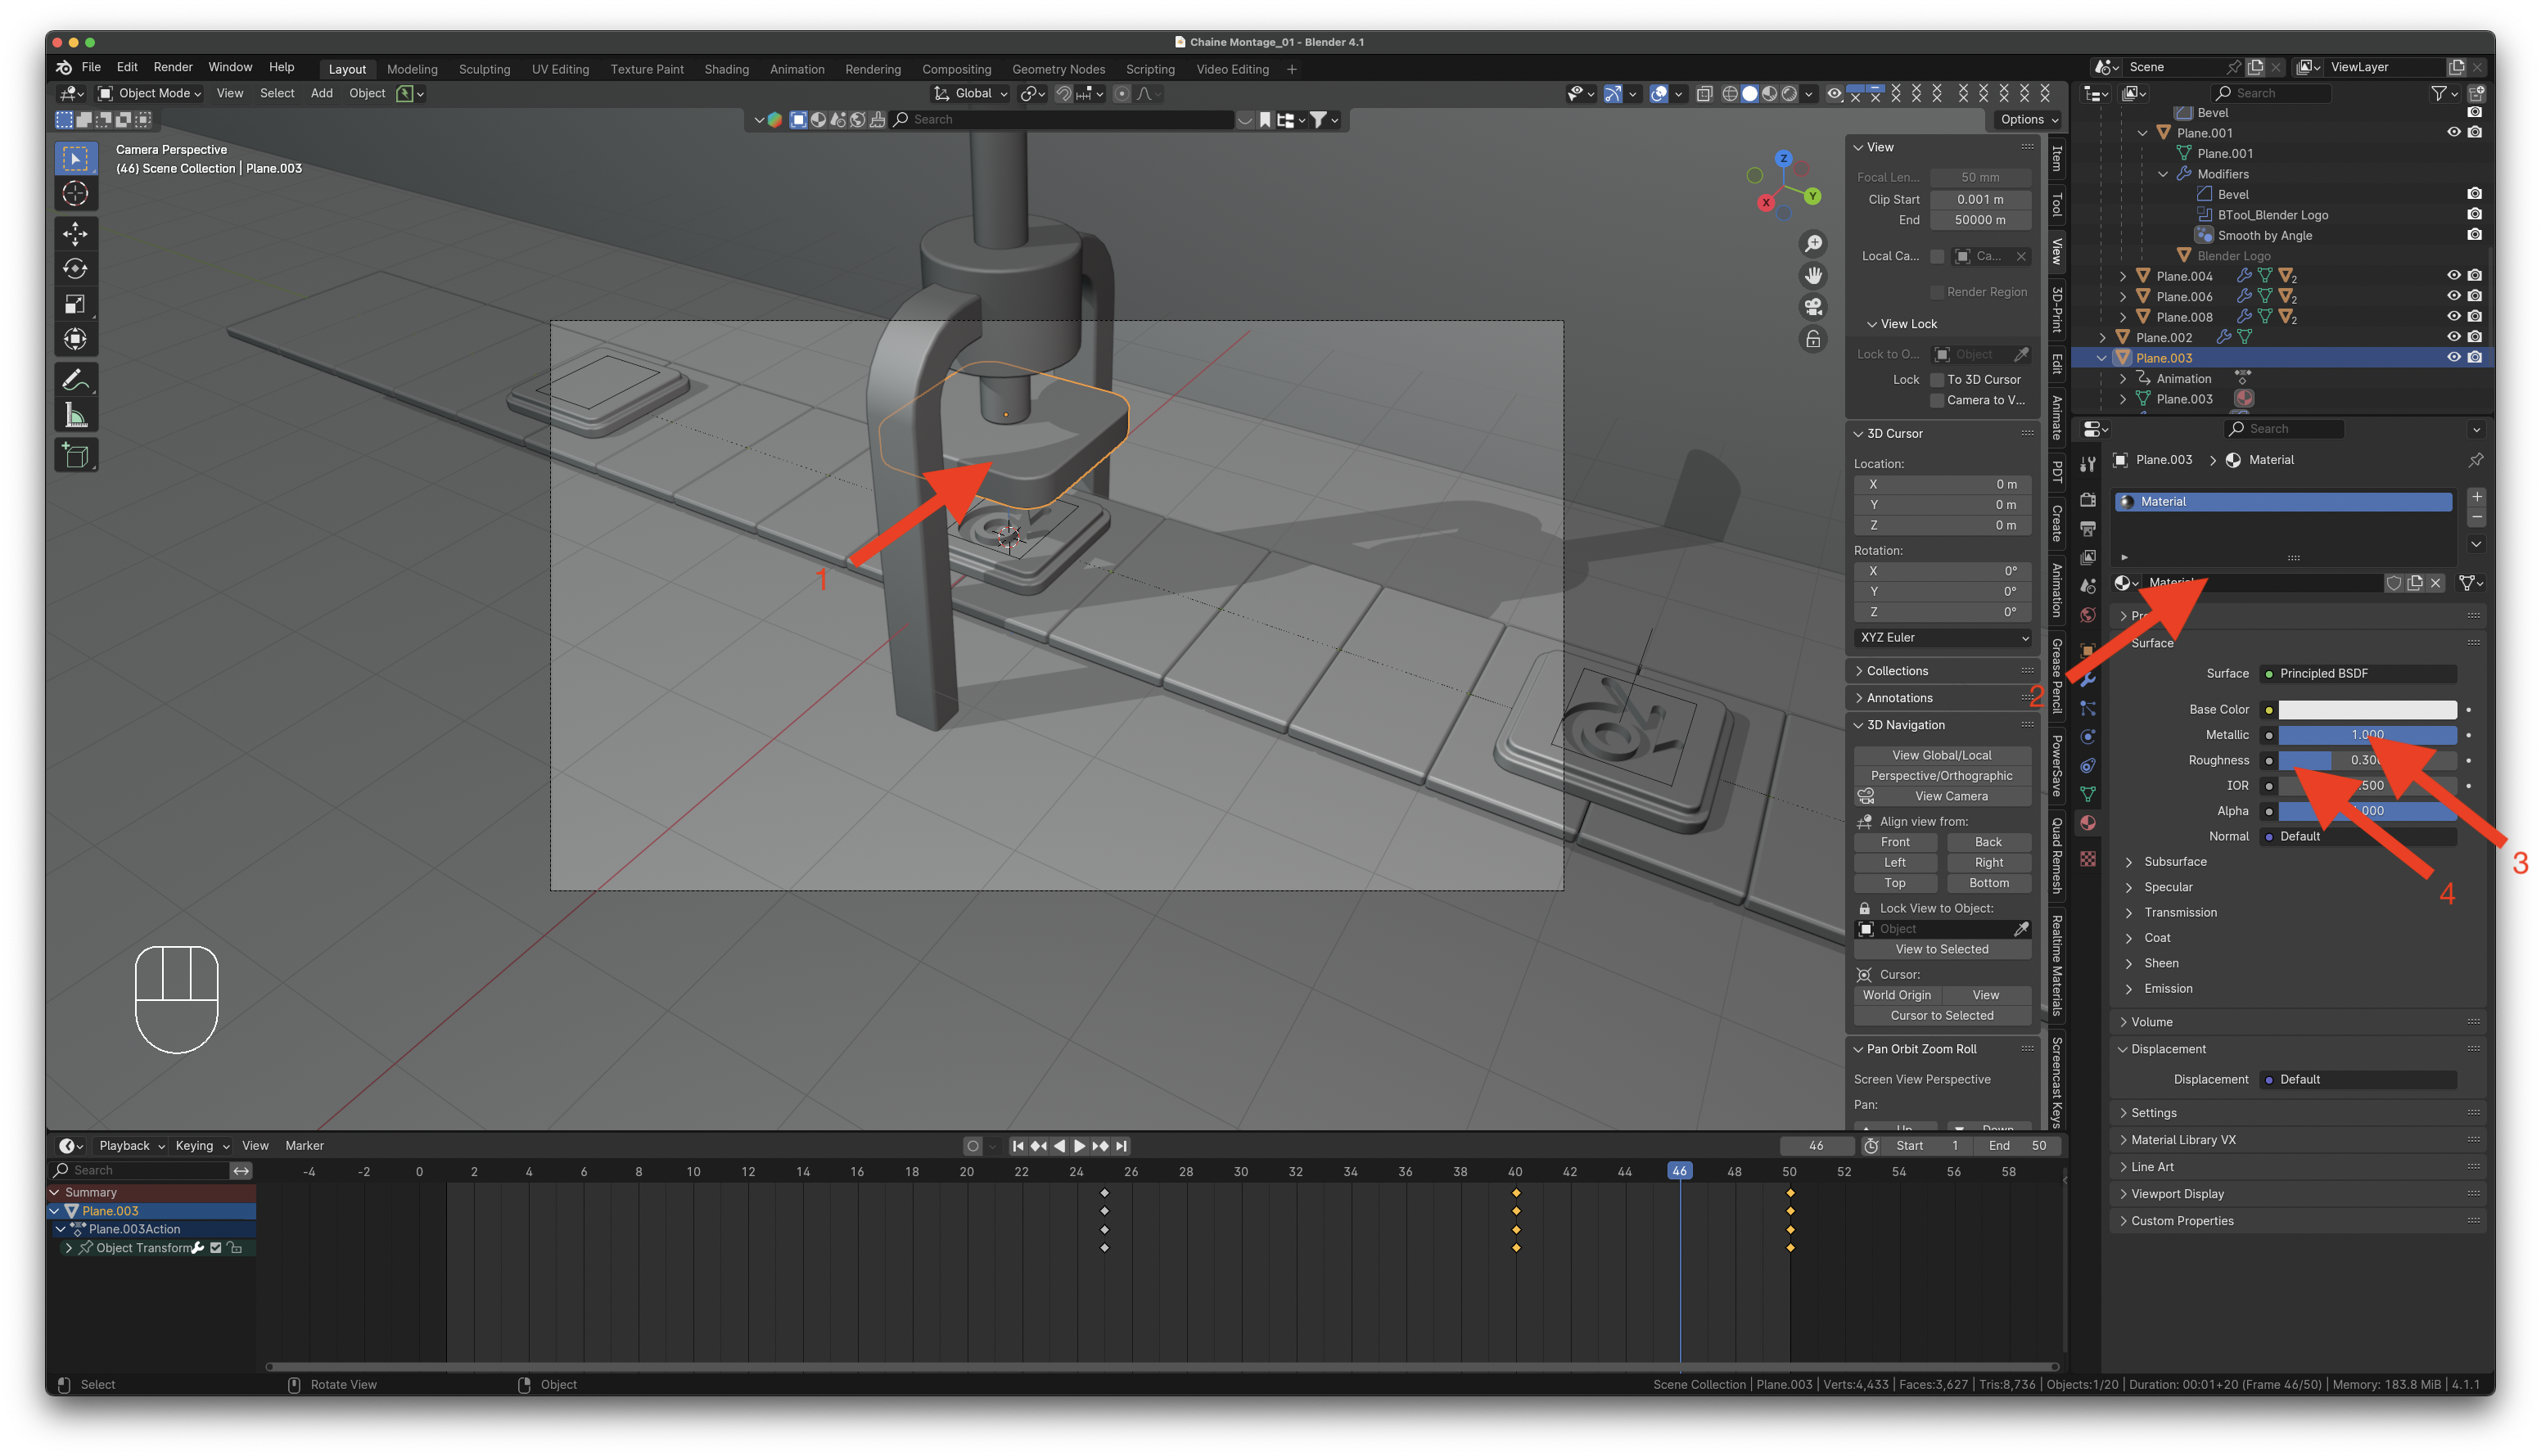Click the Perspective/Orthographic button
The height and width of the screenshot is (1456, 2541).
(x=1941, y=776)
